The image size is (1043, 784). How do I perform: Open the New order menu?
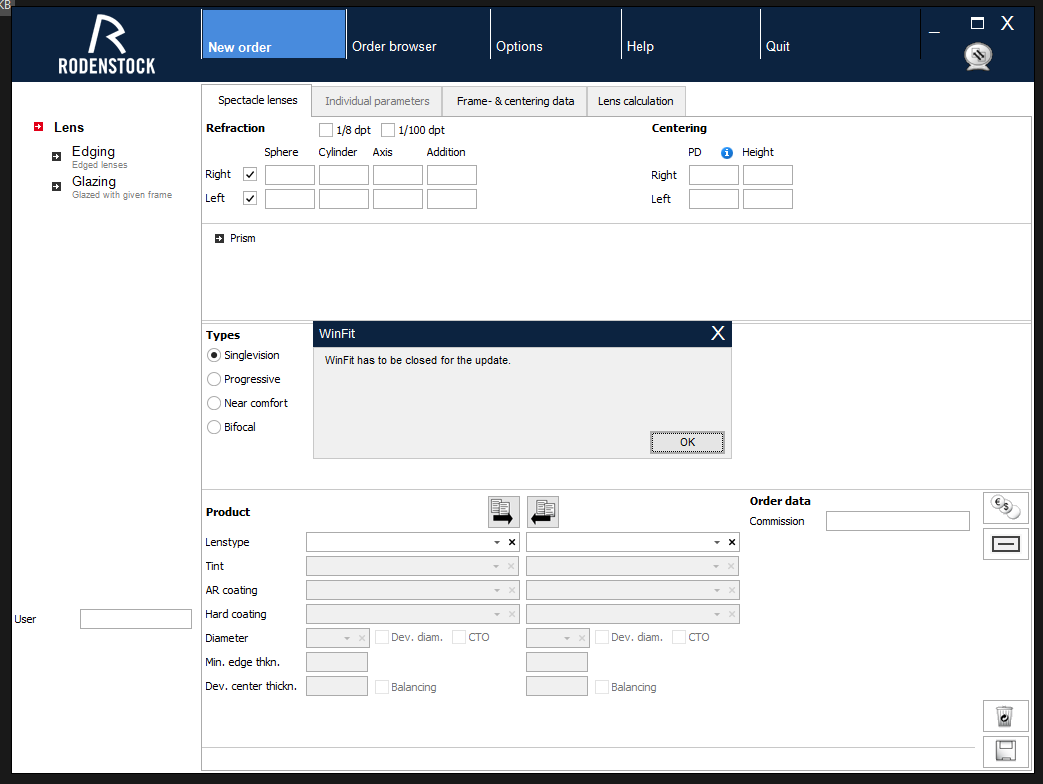(x=273, y=34)
